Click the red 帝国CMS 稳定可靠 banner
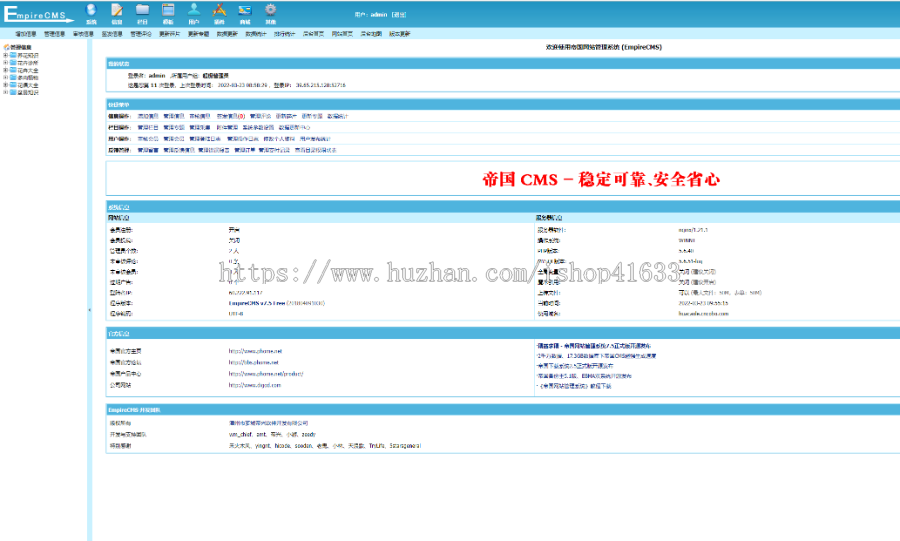This screenshot has height=541, width=900. 601,180
